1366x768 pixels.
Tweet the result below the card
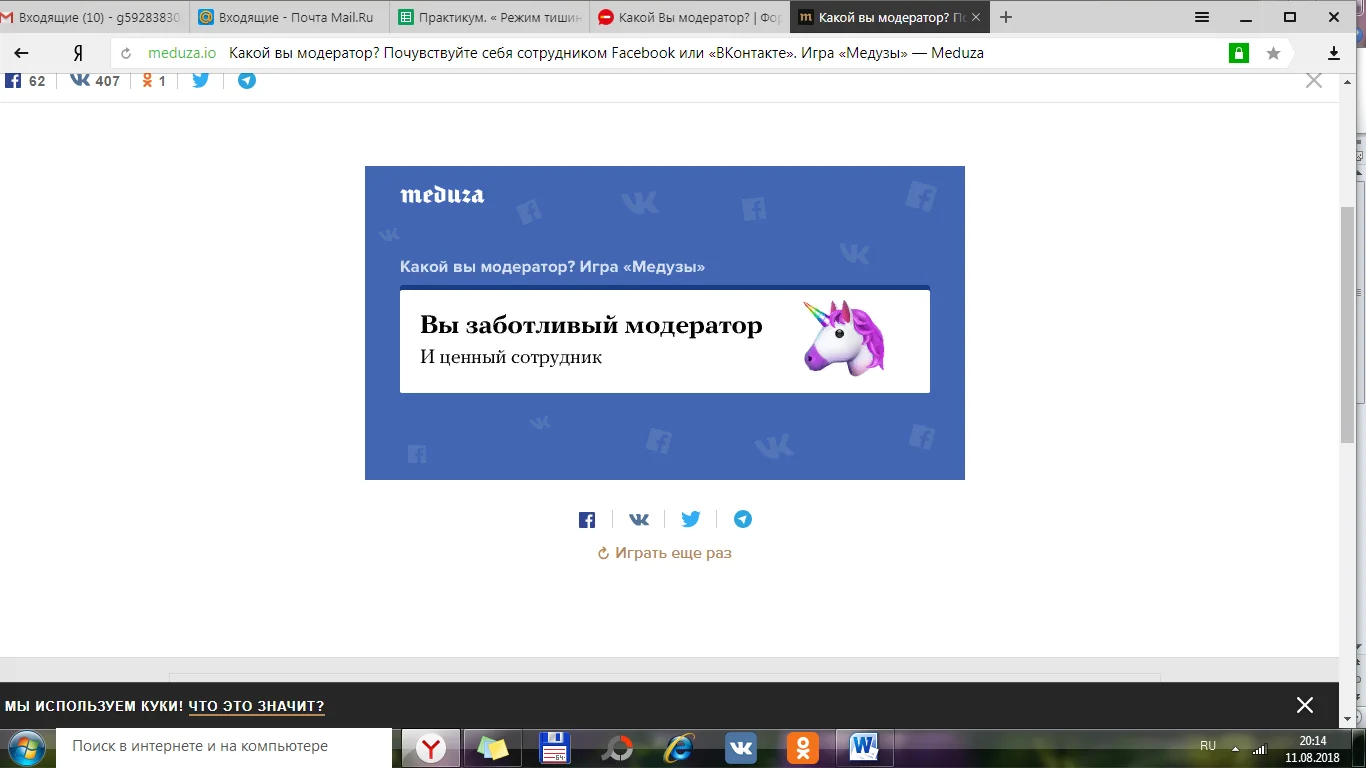click(x=691, y=519)
